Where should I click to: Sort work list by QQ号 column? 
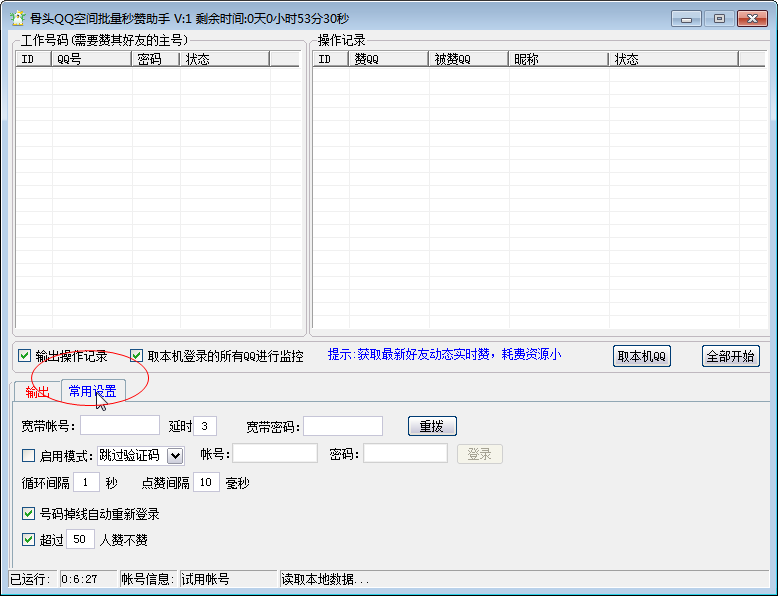pyautogui.click(x=92, y=59)
